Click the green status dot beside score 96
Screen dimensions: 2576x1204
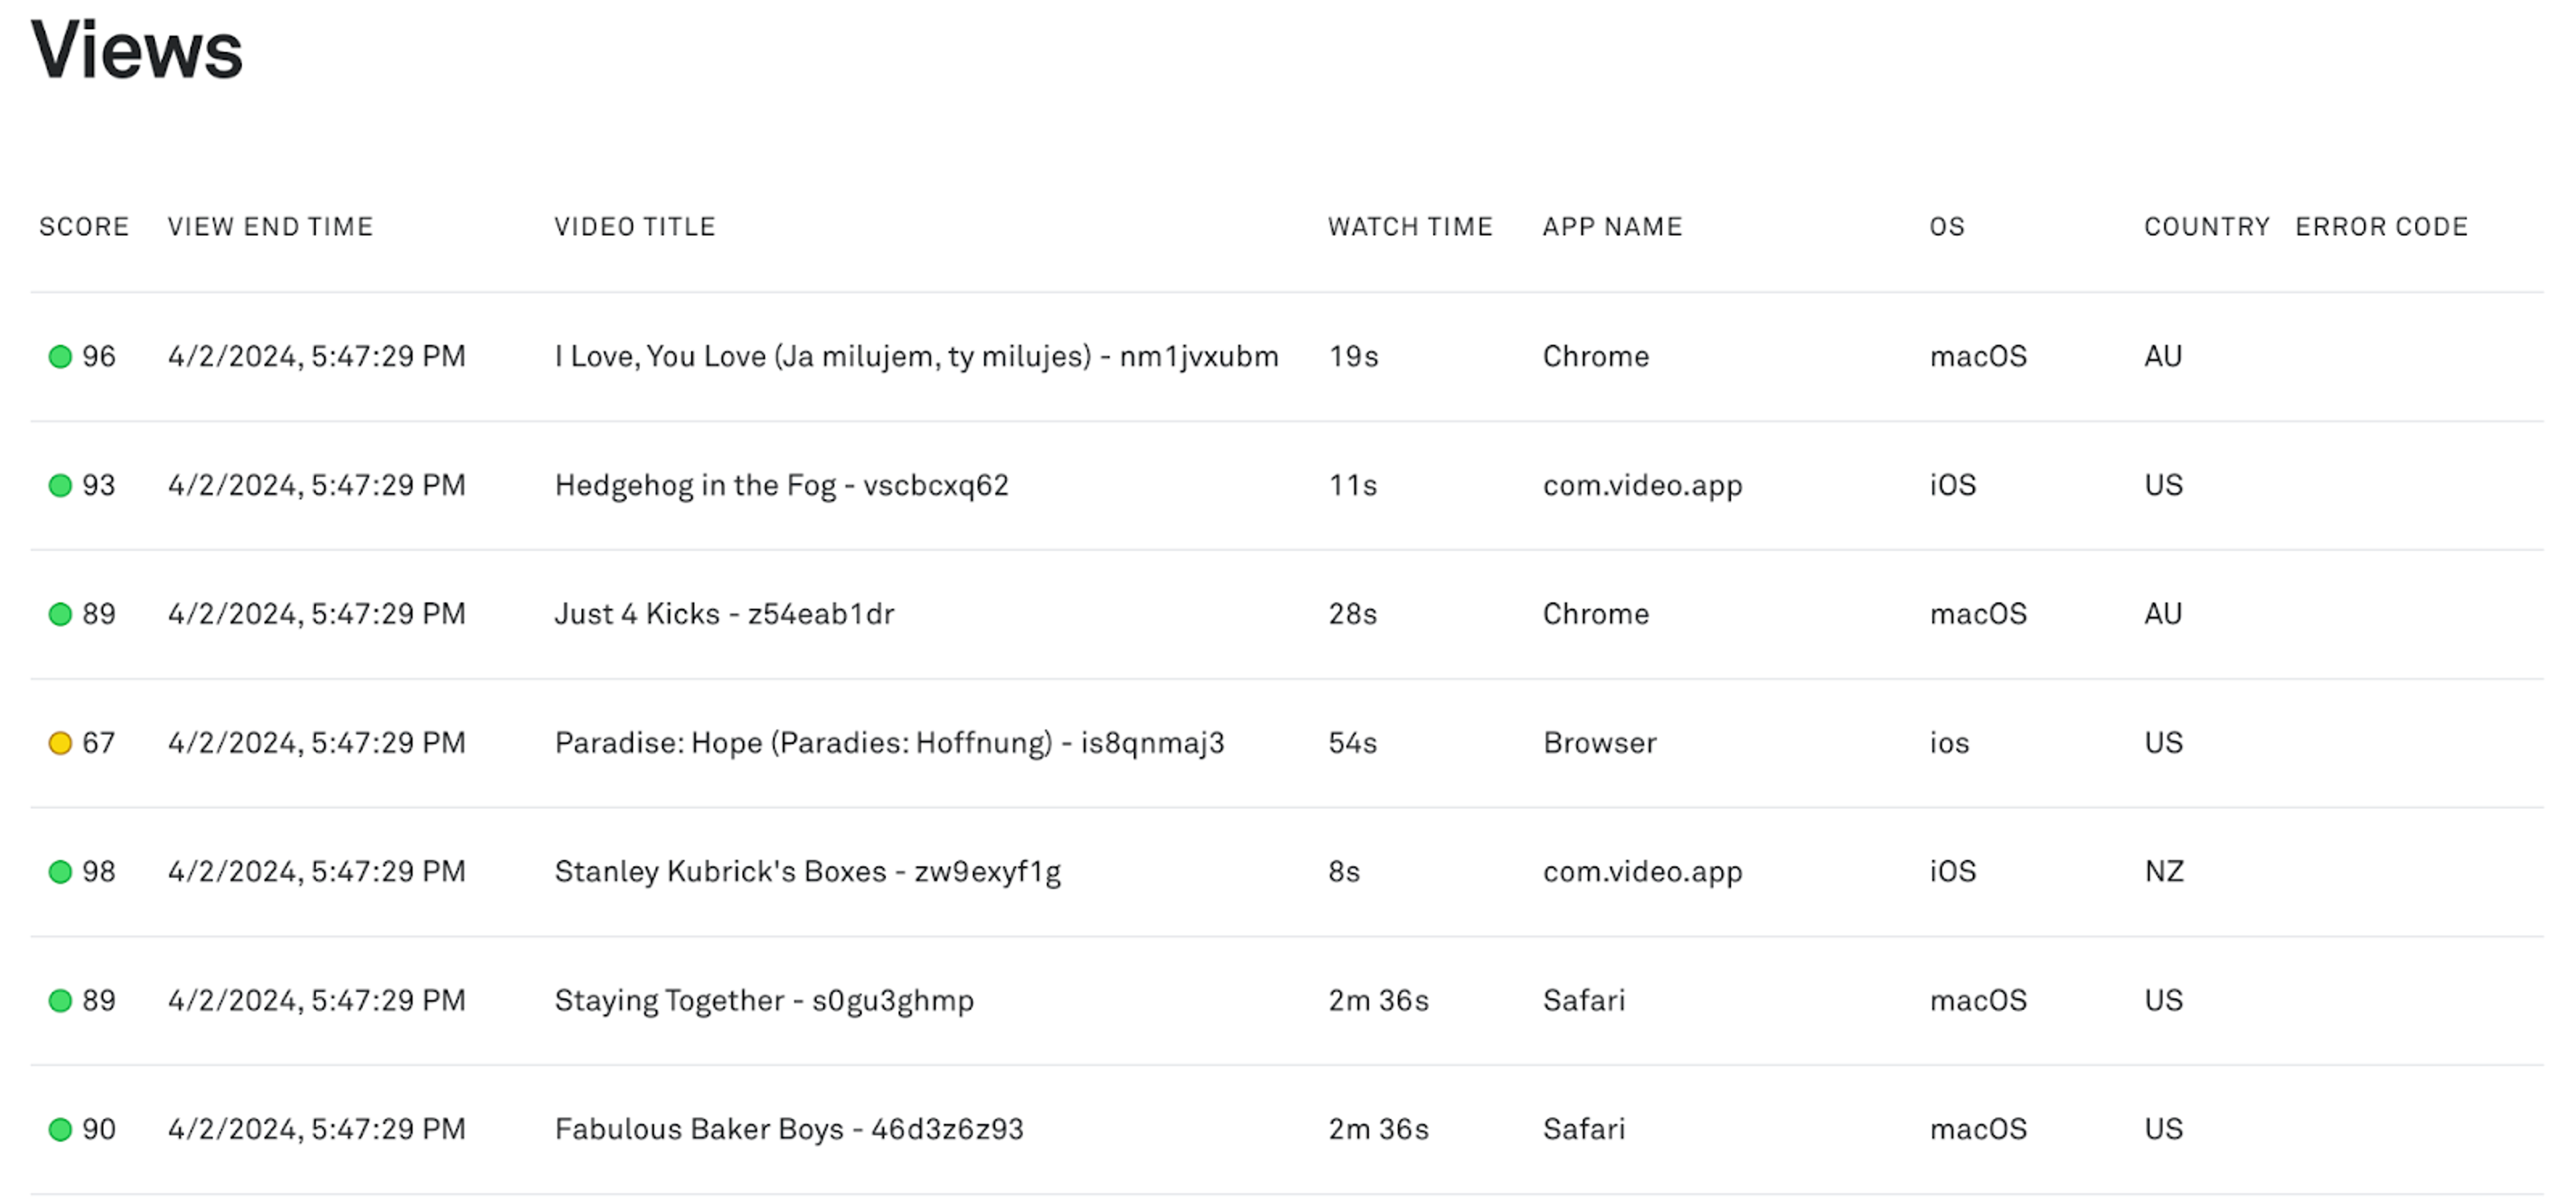click(x=60, y=357)
